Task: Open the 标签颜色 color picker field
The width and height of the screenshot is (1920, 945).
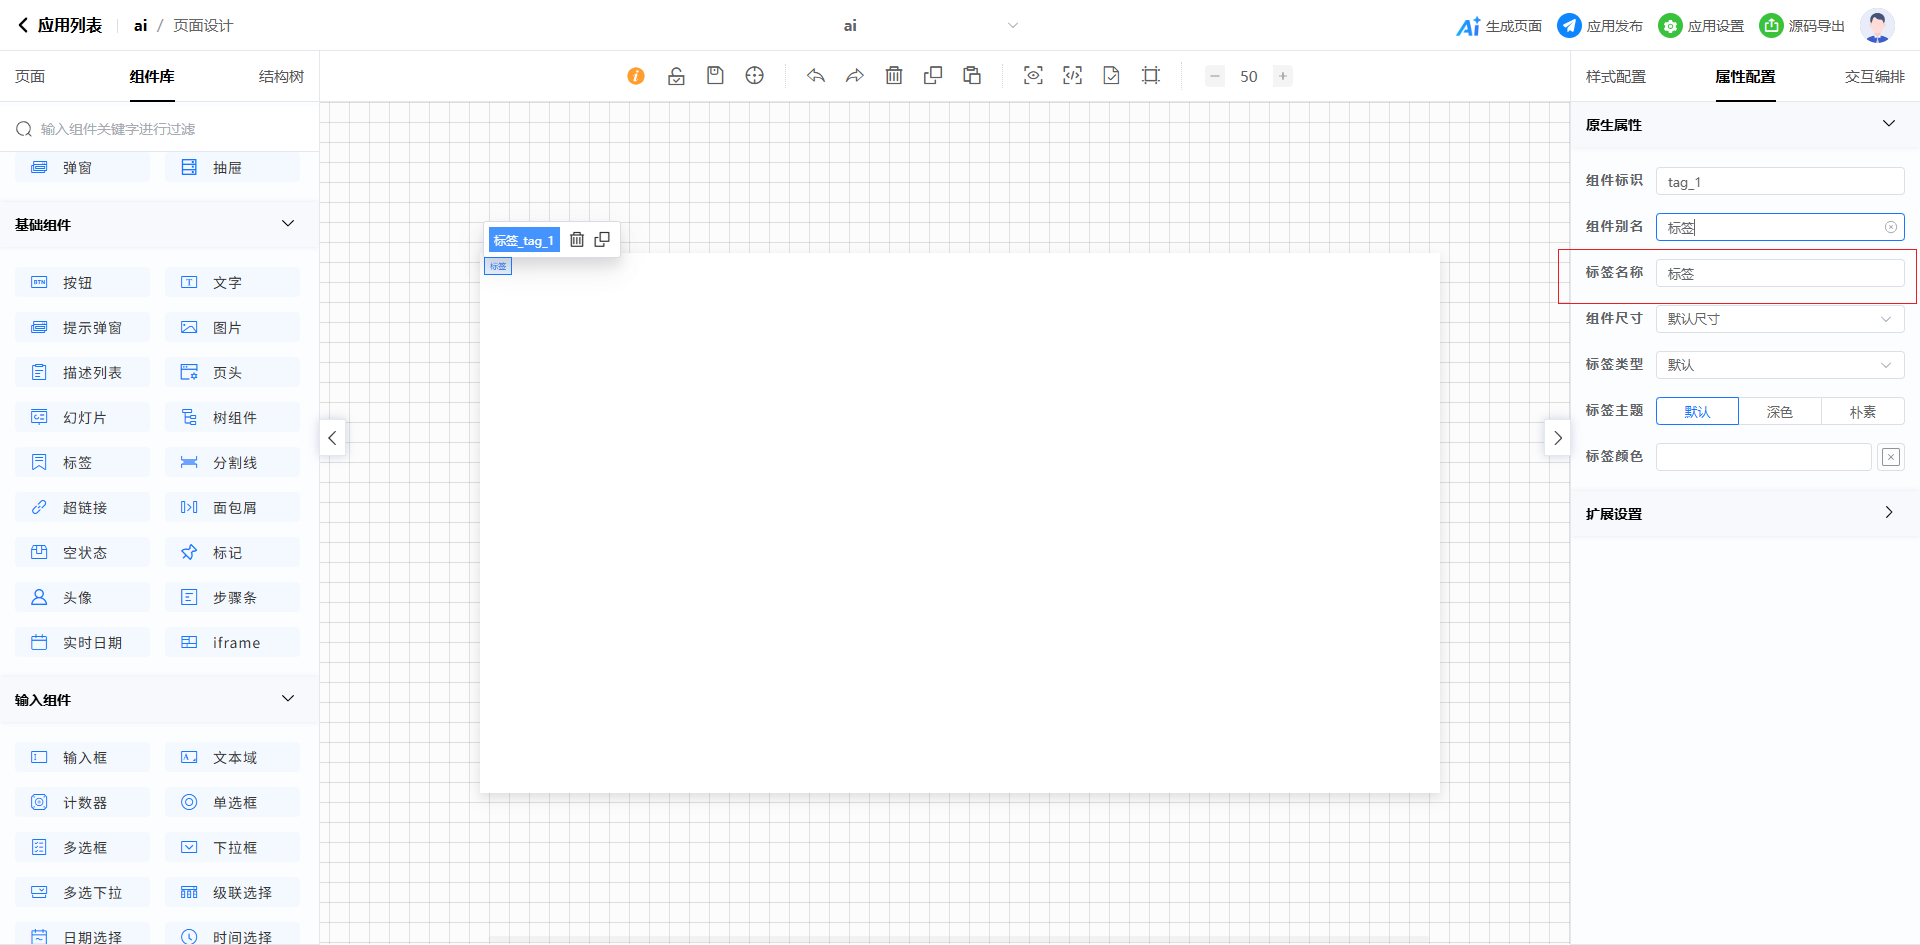Action: (x=1763, y=458)
